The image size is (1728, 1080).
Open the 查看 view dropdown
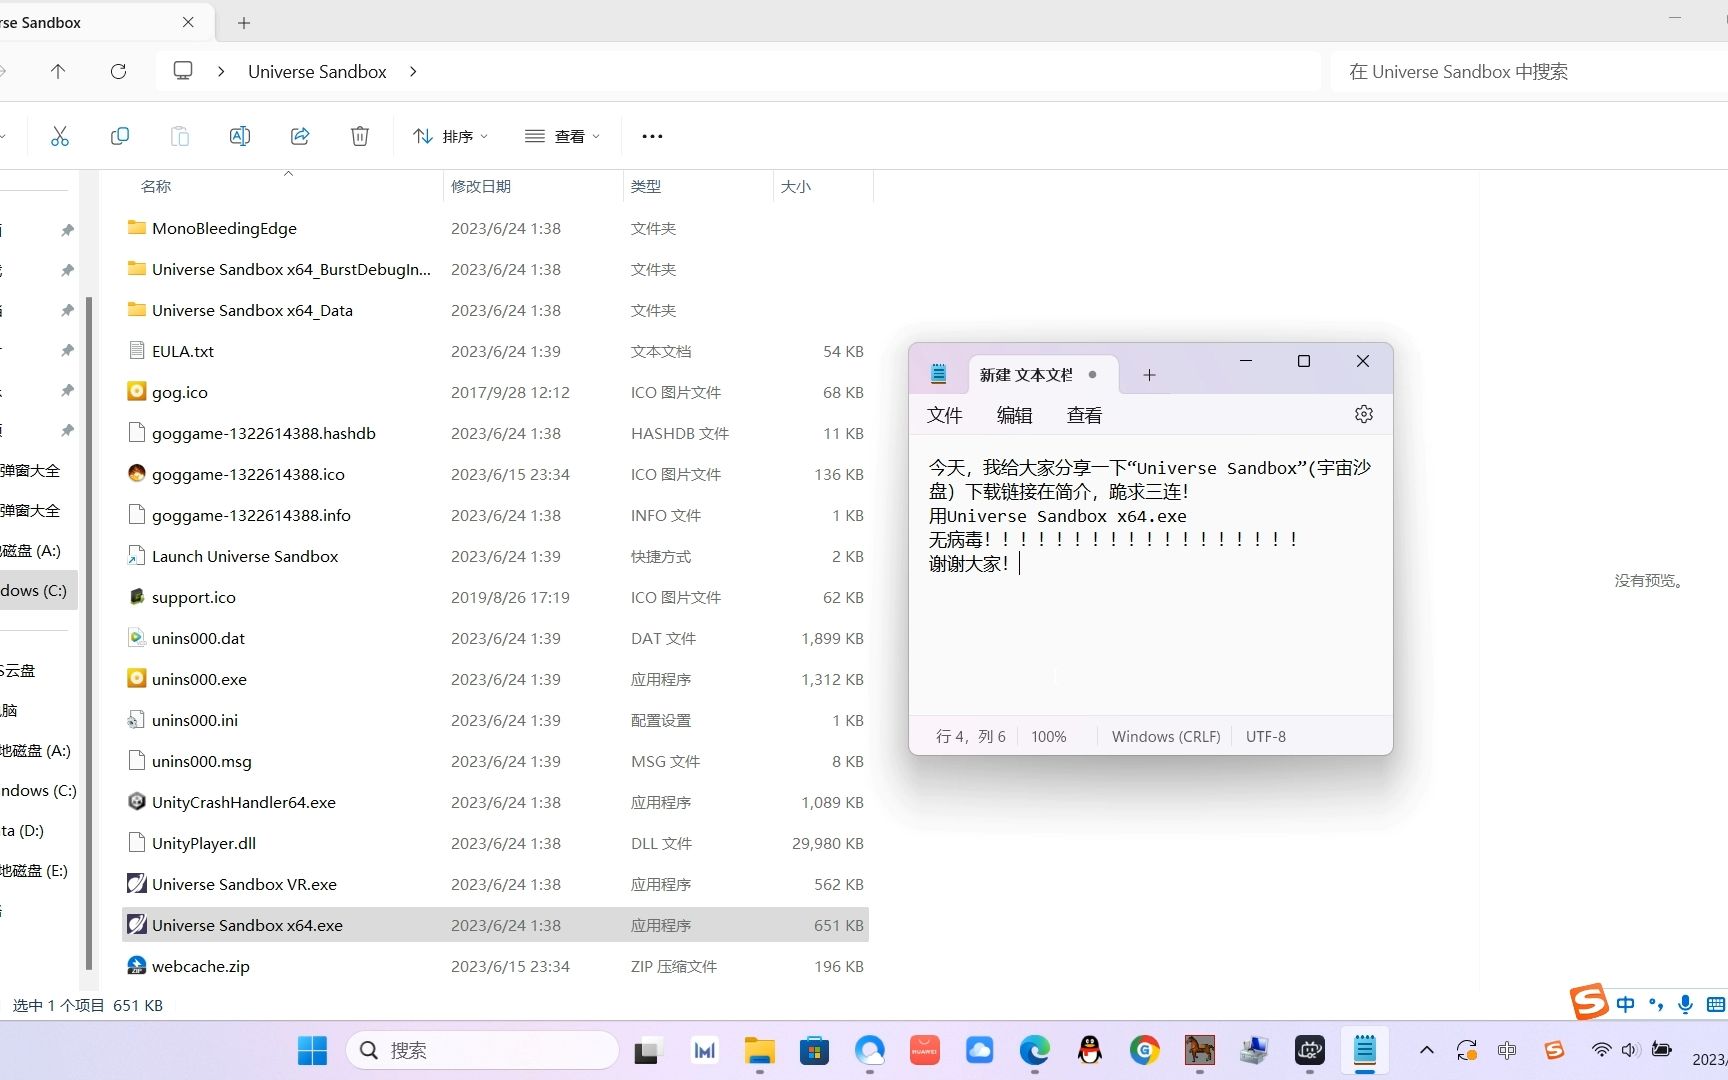coord(563,136)
